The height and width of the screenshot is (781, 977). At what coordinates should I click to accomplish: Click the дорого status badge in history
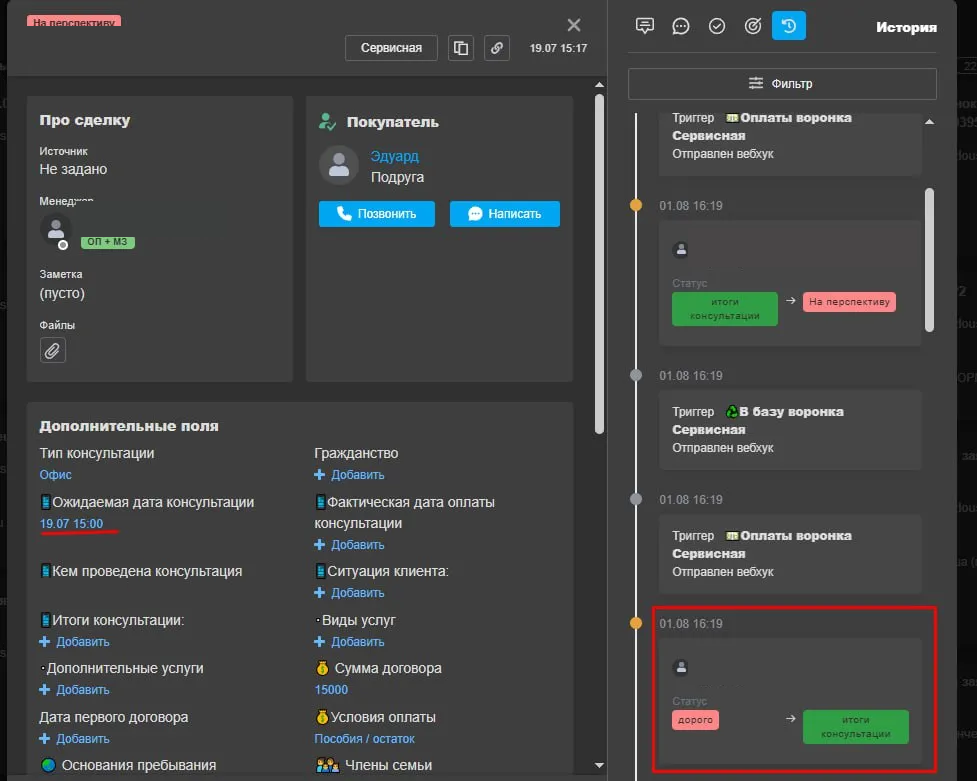(x=695, y=720)
